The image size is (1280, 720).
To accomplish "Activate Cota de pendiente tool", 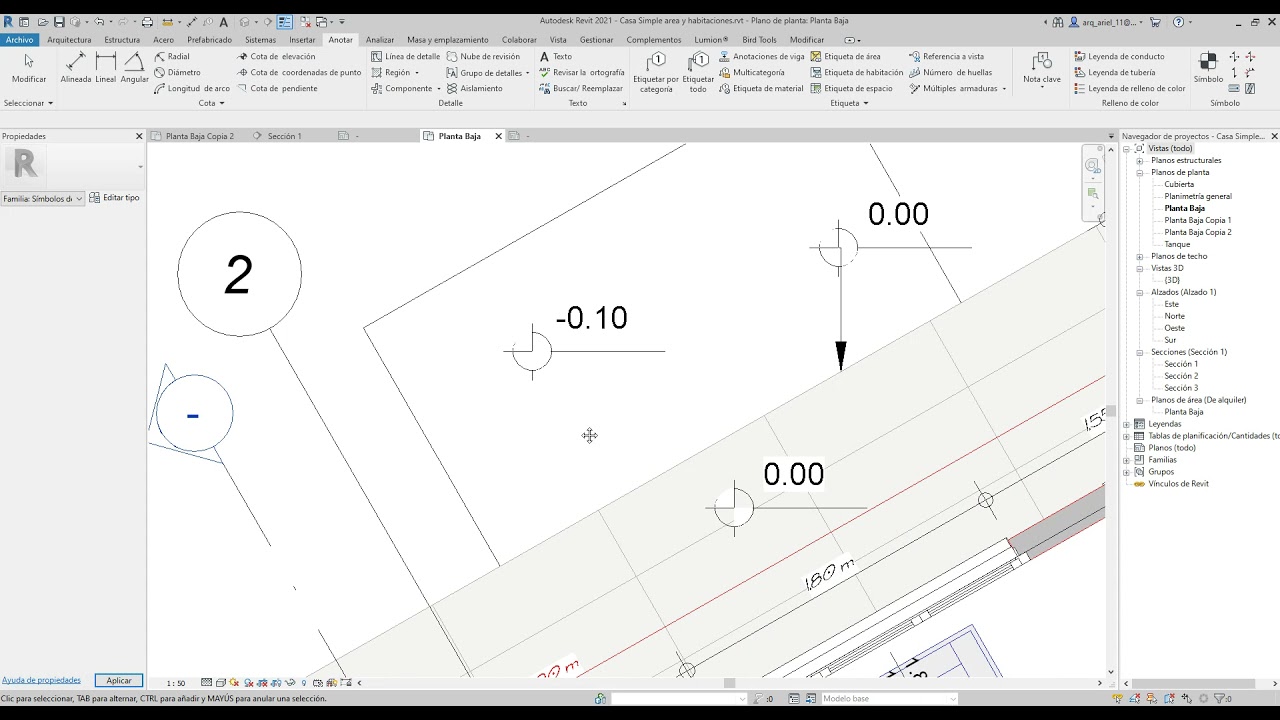I will [277, 89].
